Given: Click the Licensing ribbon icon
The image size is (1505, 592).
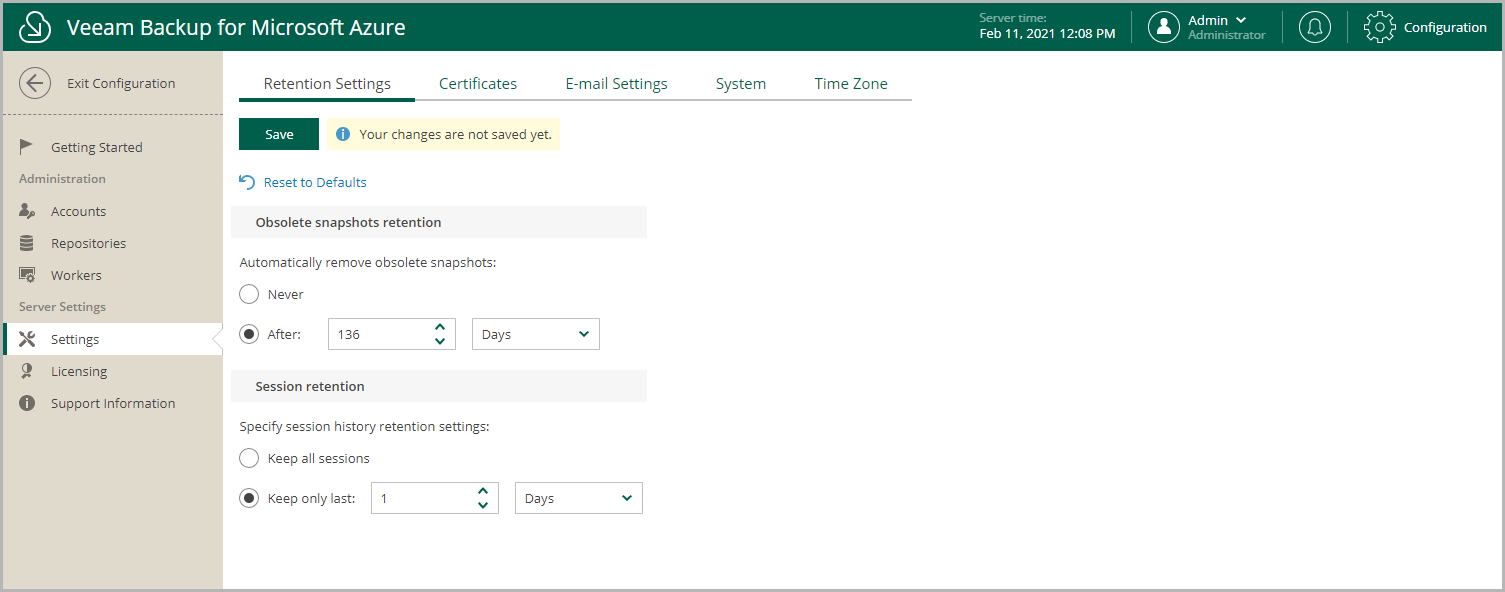Looking at the screenshot, I should pos(27,371).
